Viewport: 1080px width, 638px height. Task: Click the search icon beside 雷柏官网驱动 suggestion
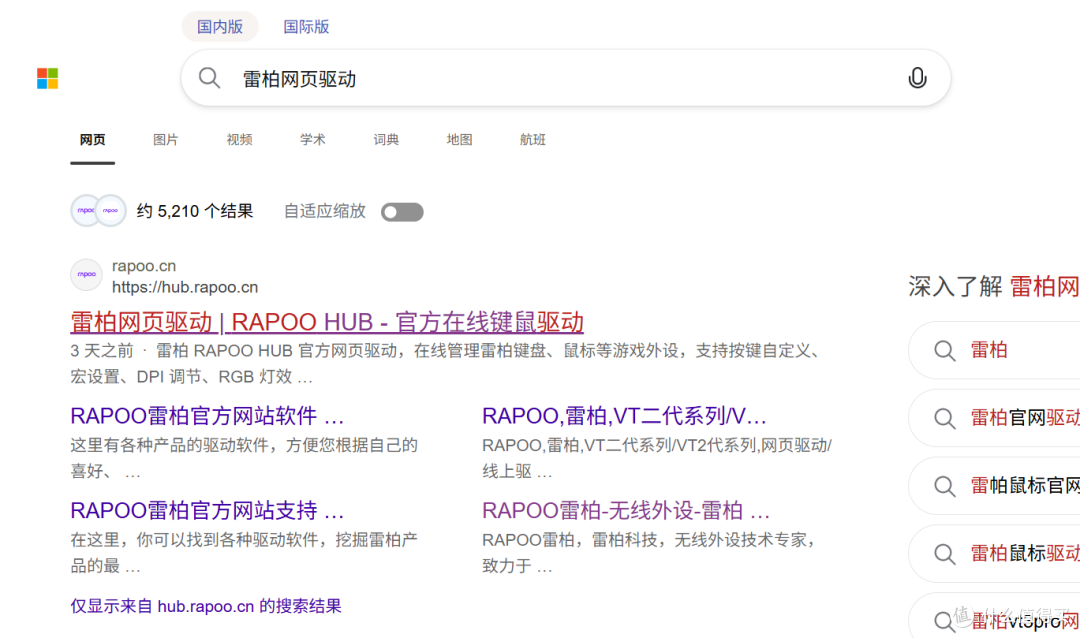(944, 418)
